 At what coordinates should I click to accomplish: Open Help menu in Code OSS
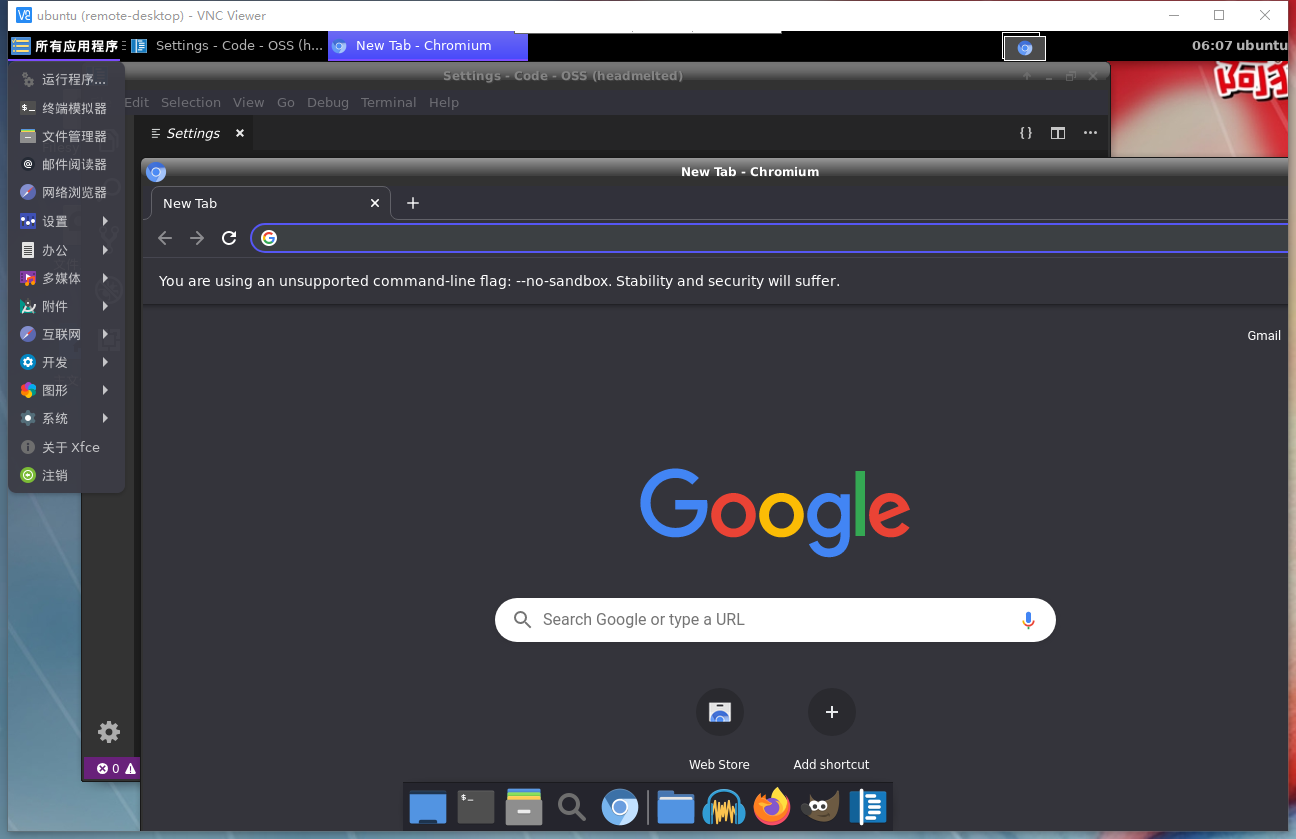(444, 102)
